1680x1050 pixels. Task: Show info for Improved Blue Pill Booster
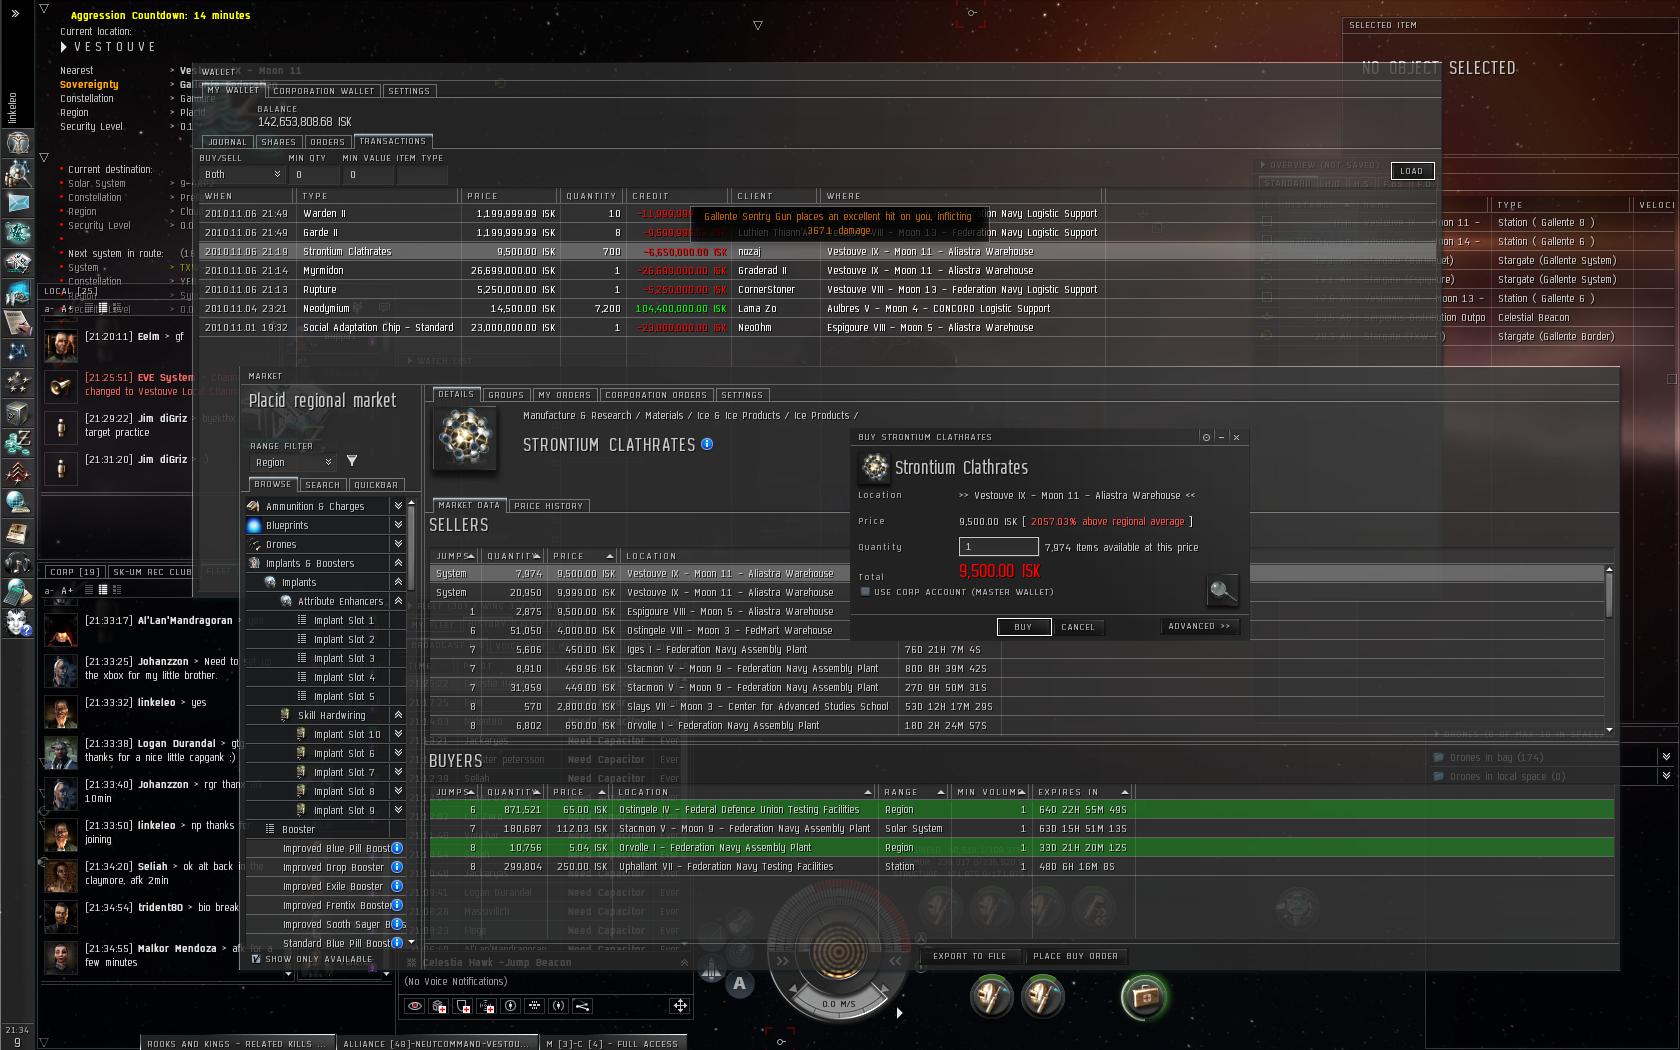397,848
